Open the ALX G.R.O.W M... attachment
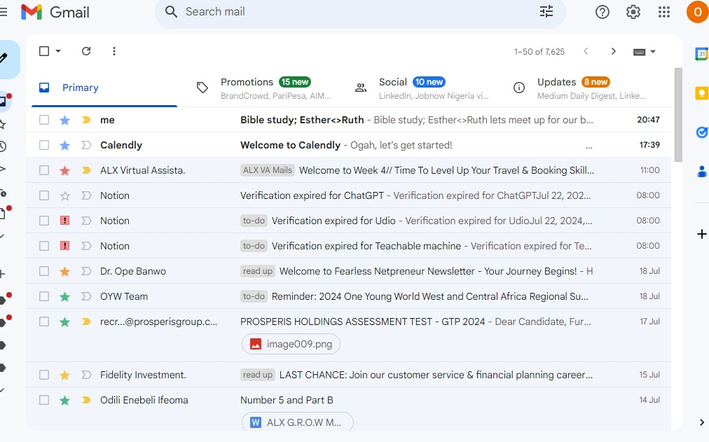The width and height of the screenshot is (709, 442). click(298, 423)
